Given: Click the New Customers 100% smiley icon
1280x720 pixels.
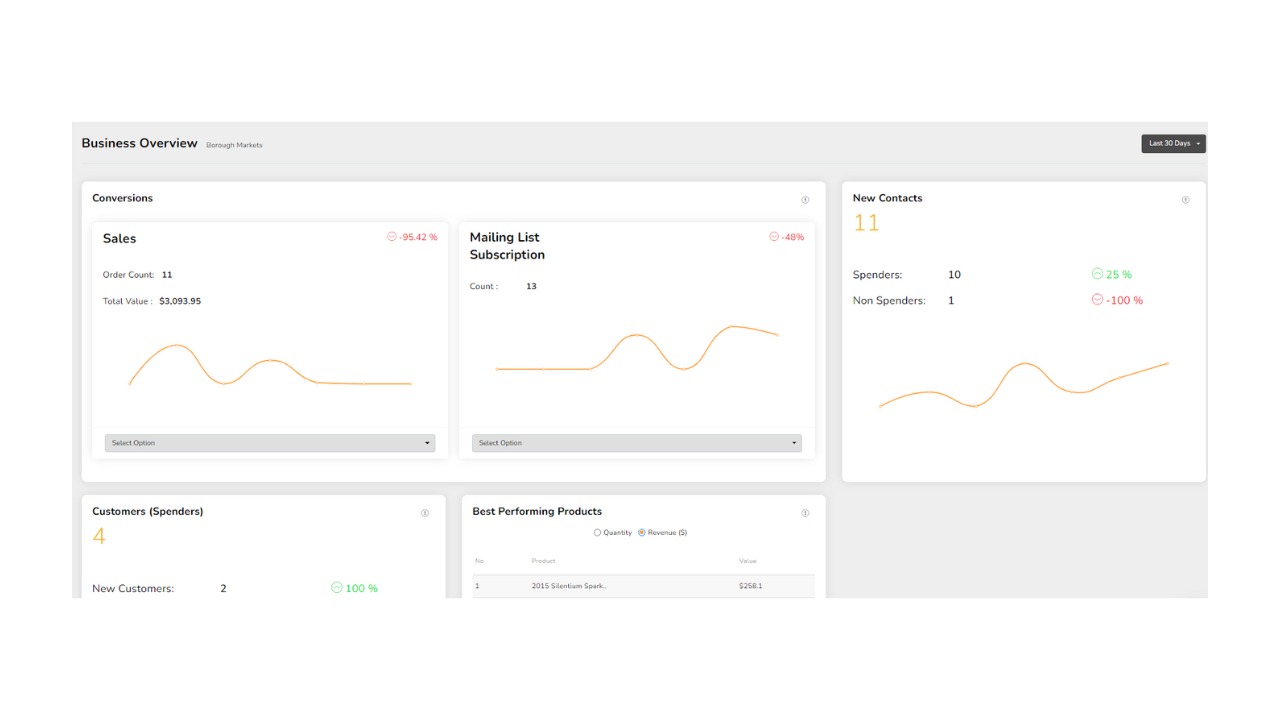Looking at the screenshot, I should click(337, 588).
